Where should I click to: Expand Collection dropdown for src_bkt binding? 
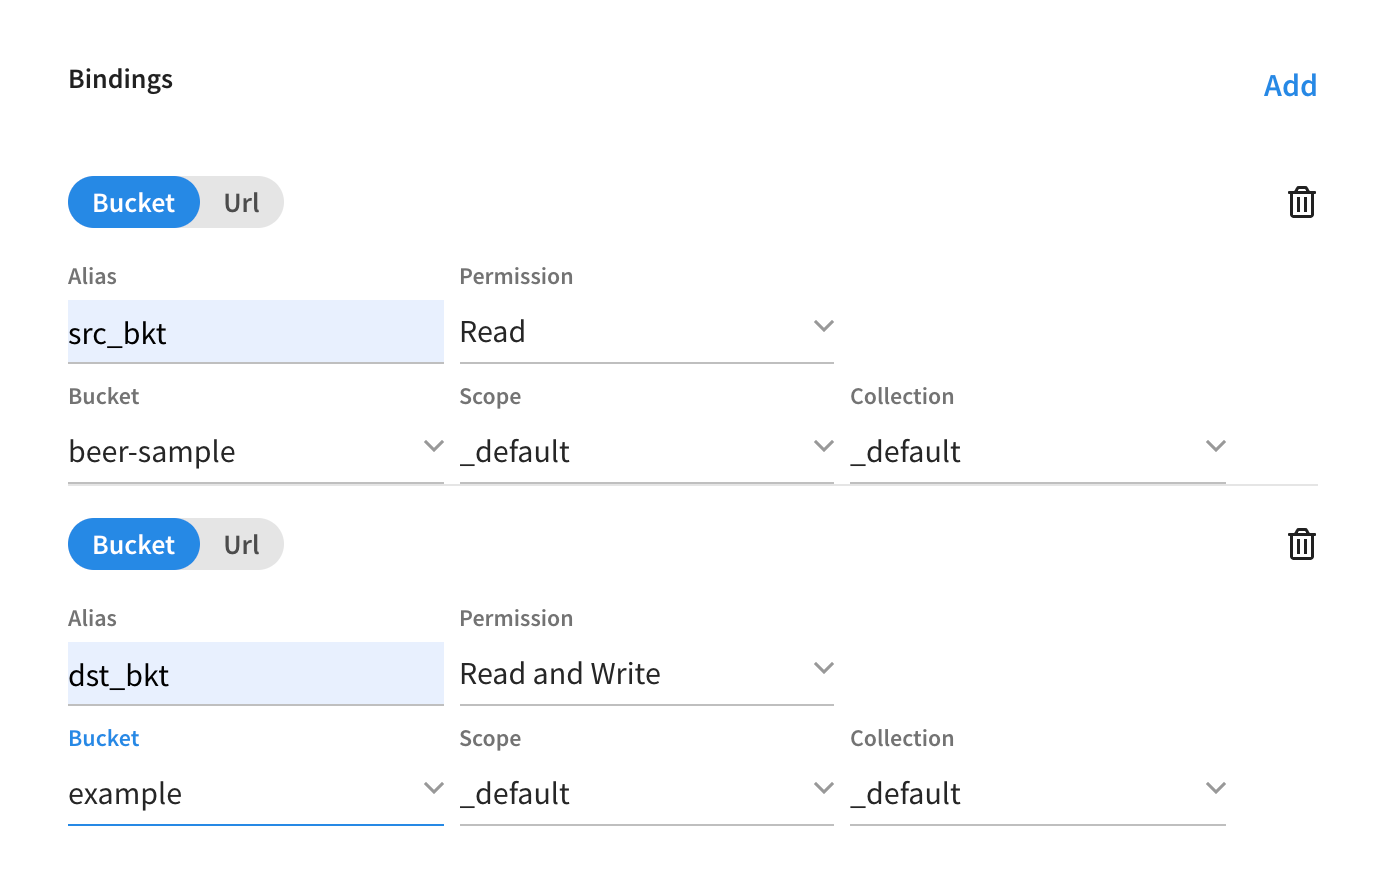point(1037,452)
